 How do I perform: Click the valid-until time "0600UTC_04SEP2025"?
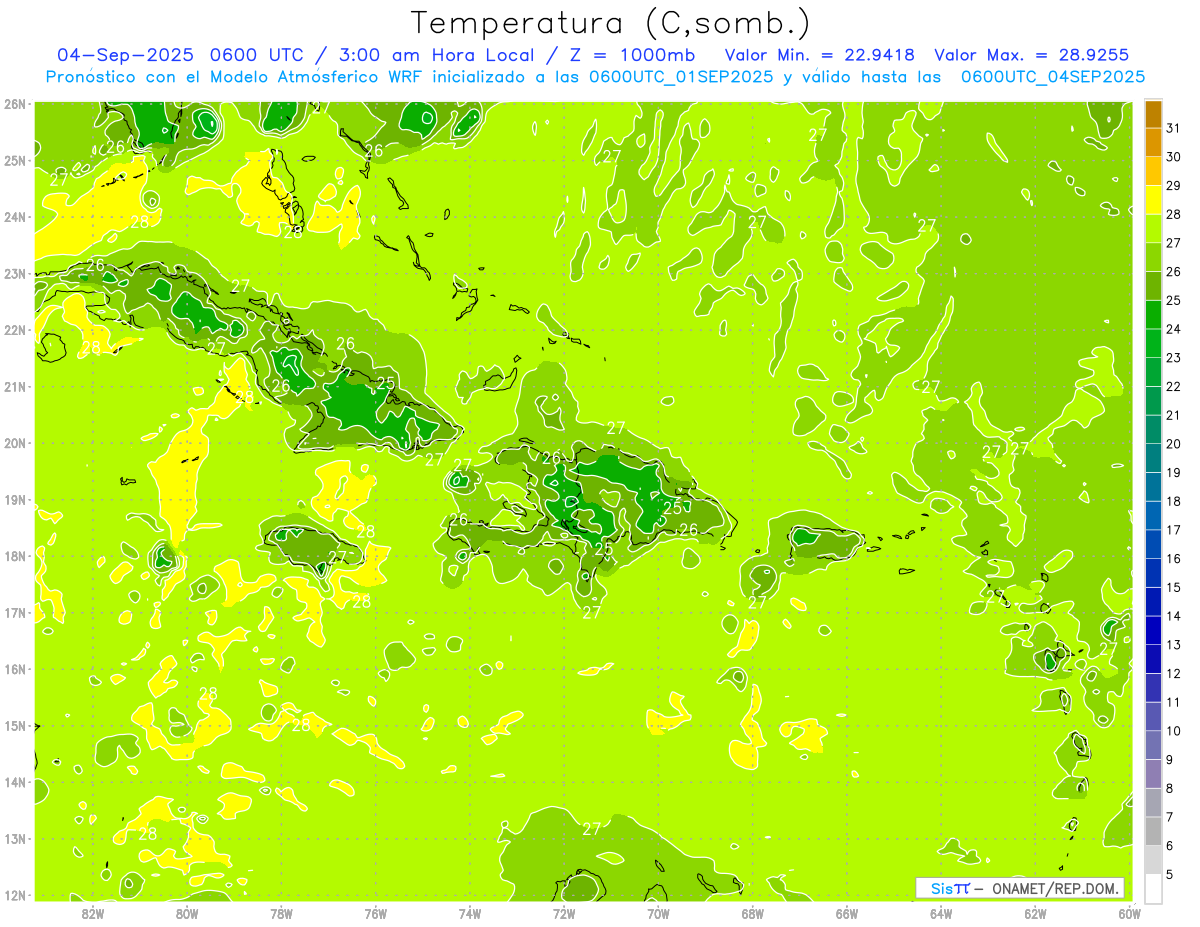(x=1053, y=77)
